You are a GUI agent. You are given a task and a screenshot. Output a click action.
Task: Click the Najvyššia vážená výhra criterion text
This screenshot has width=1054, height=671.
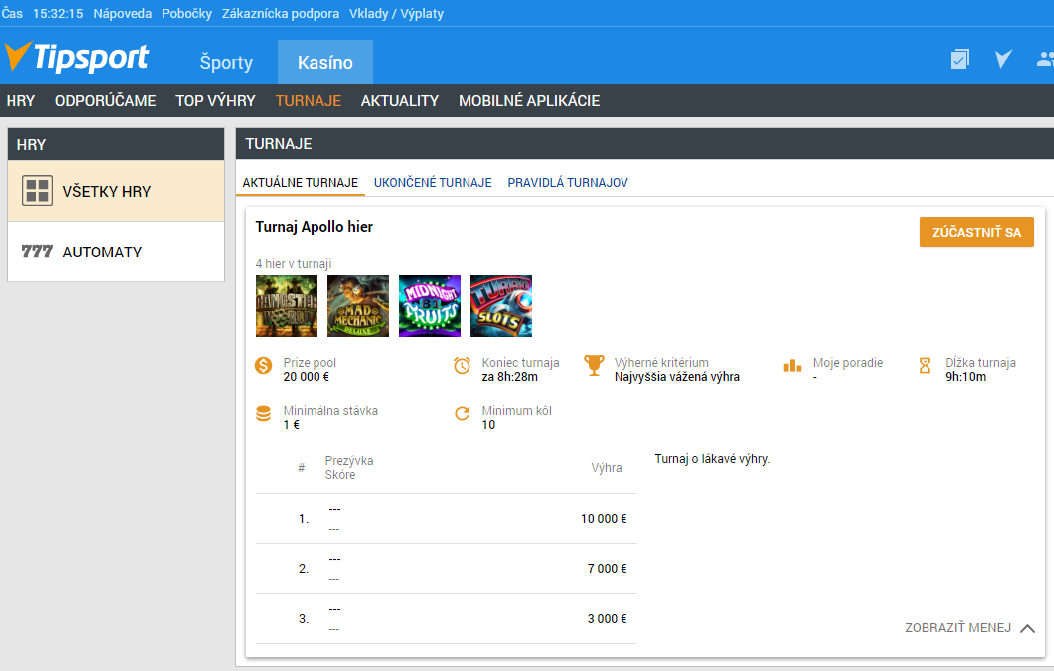677,377
